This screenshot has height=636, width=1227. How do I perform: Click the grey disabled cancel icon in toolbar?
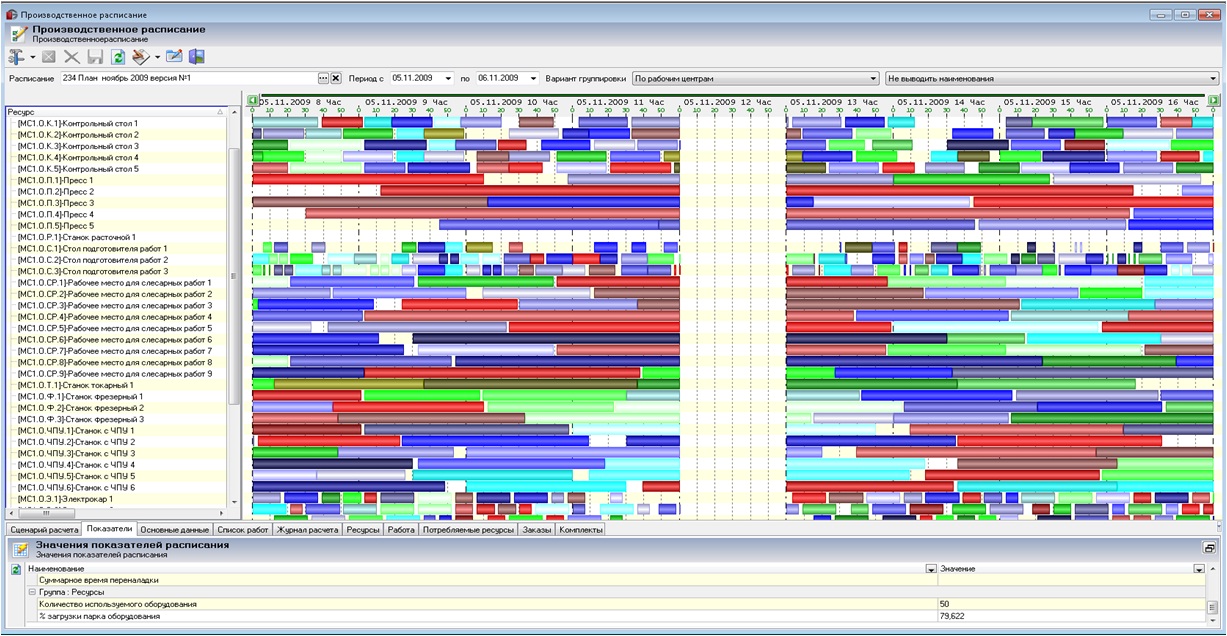49,57
